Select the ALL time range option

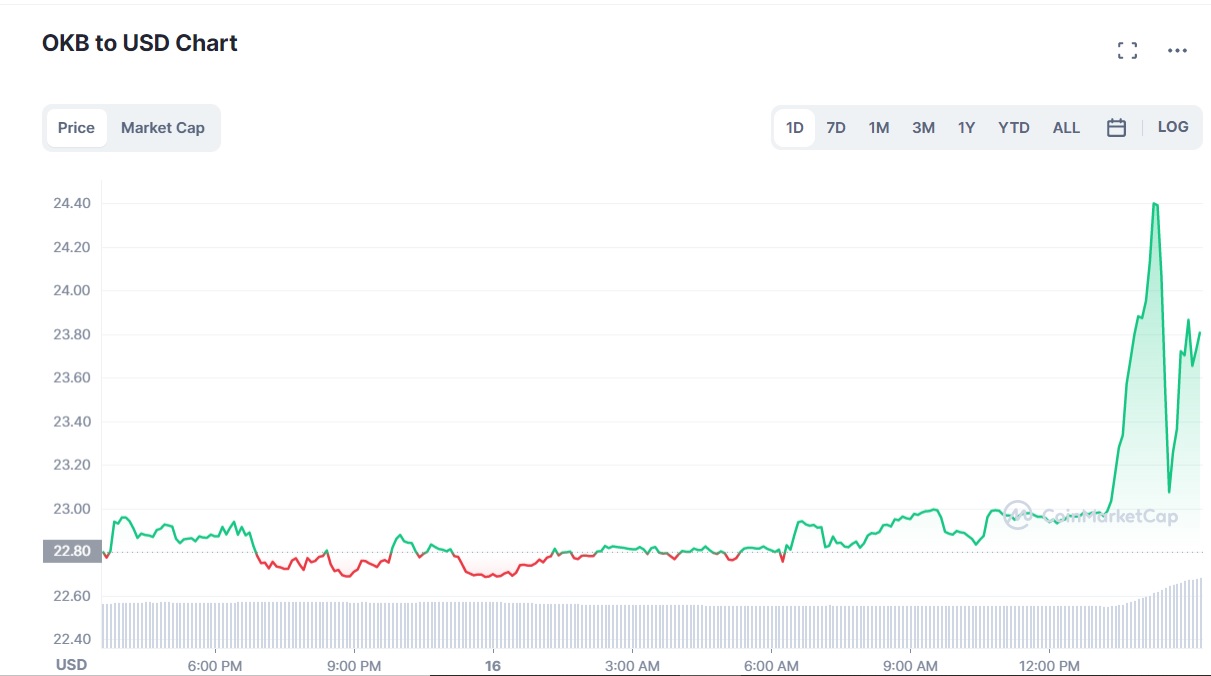[1066, 127]
